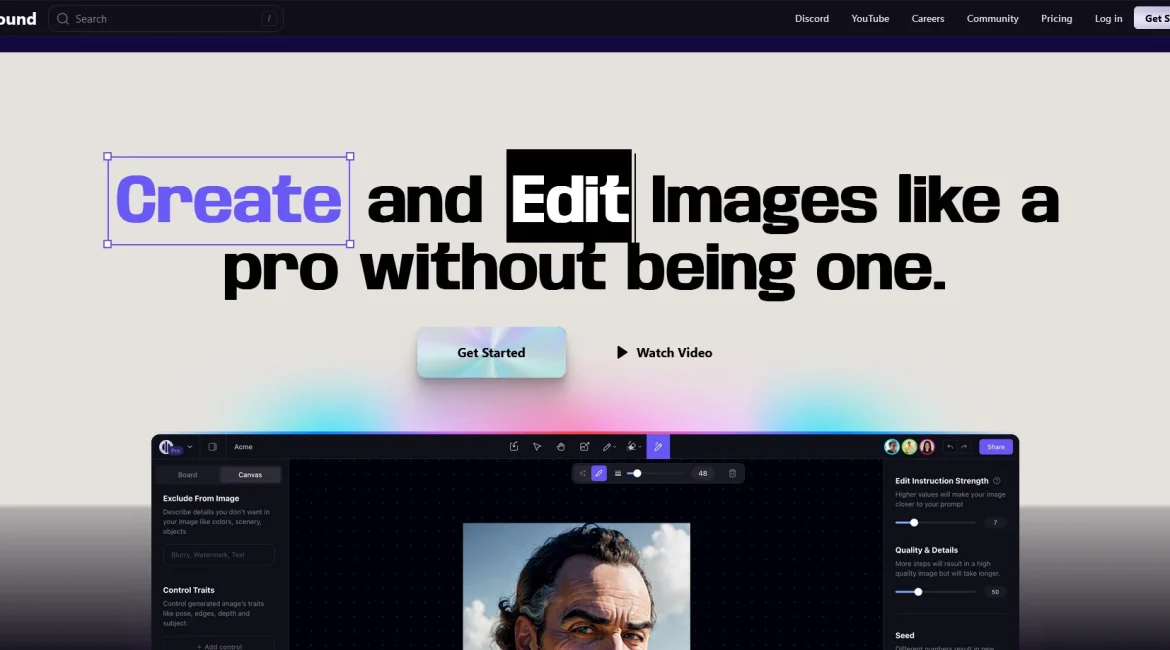Open the Pricing page
The image size is (1170, 650).
click(1057, 19)
